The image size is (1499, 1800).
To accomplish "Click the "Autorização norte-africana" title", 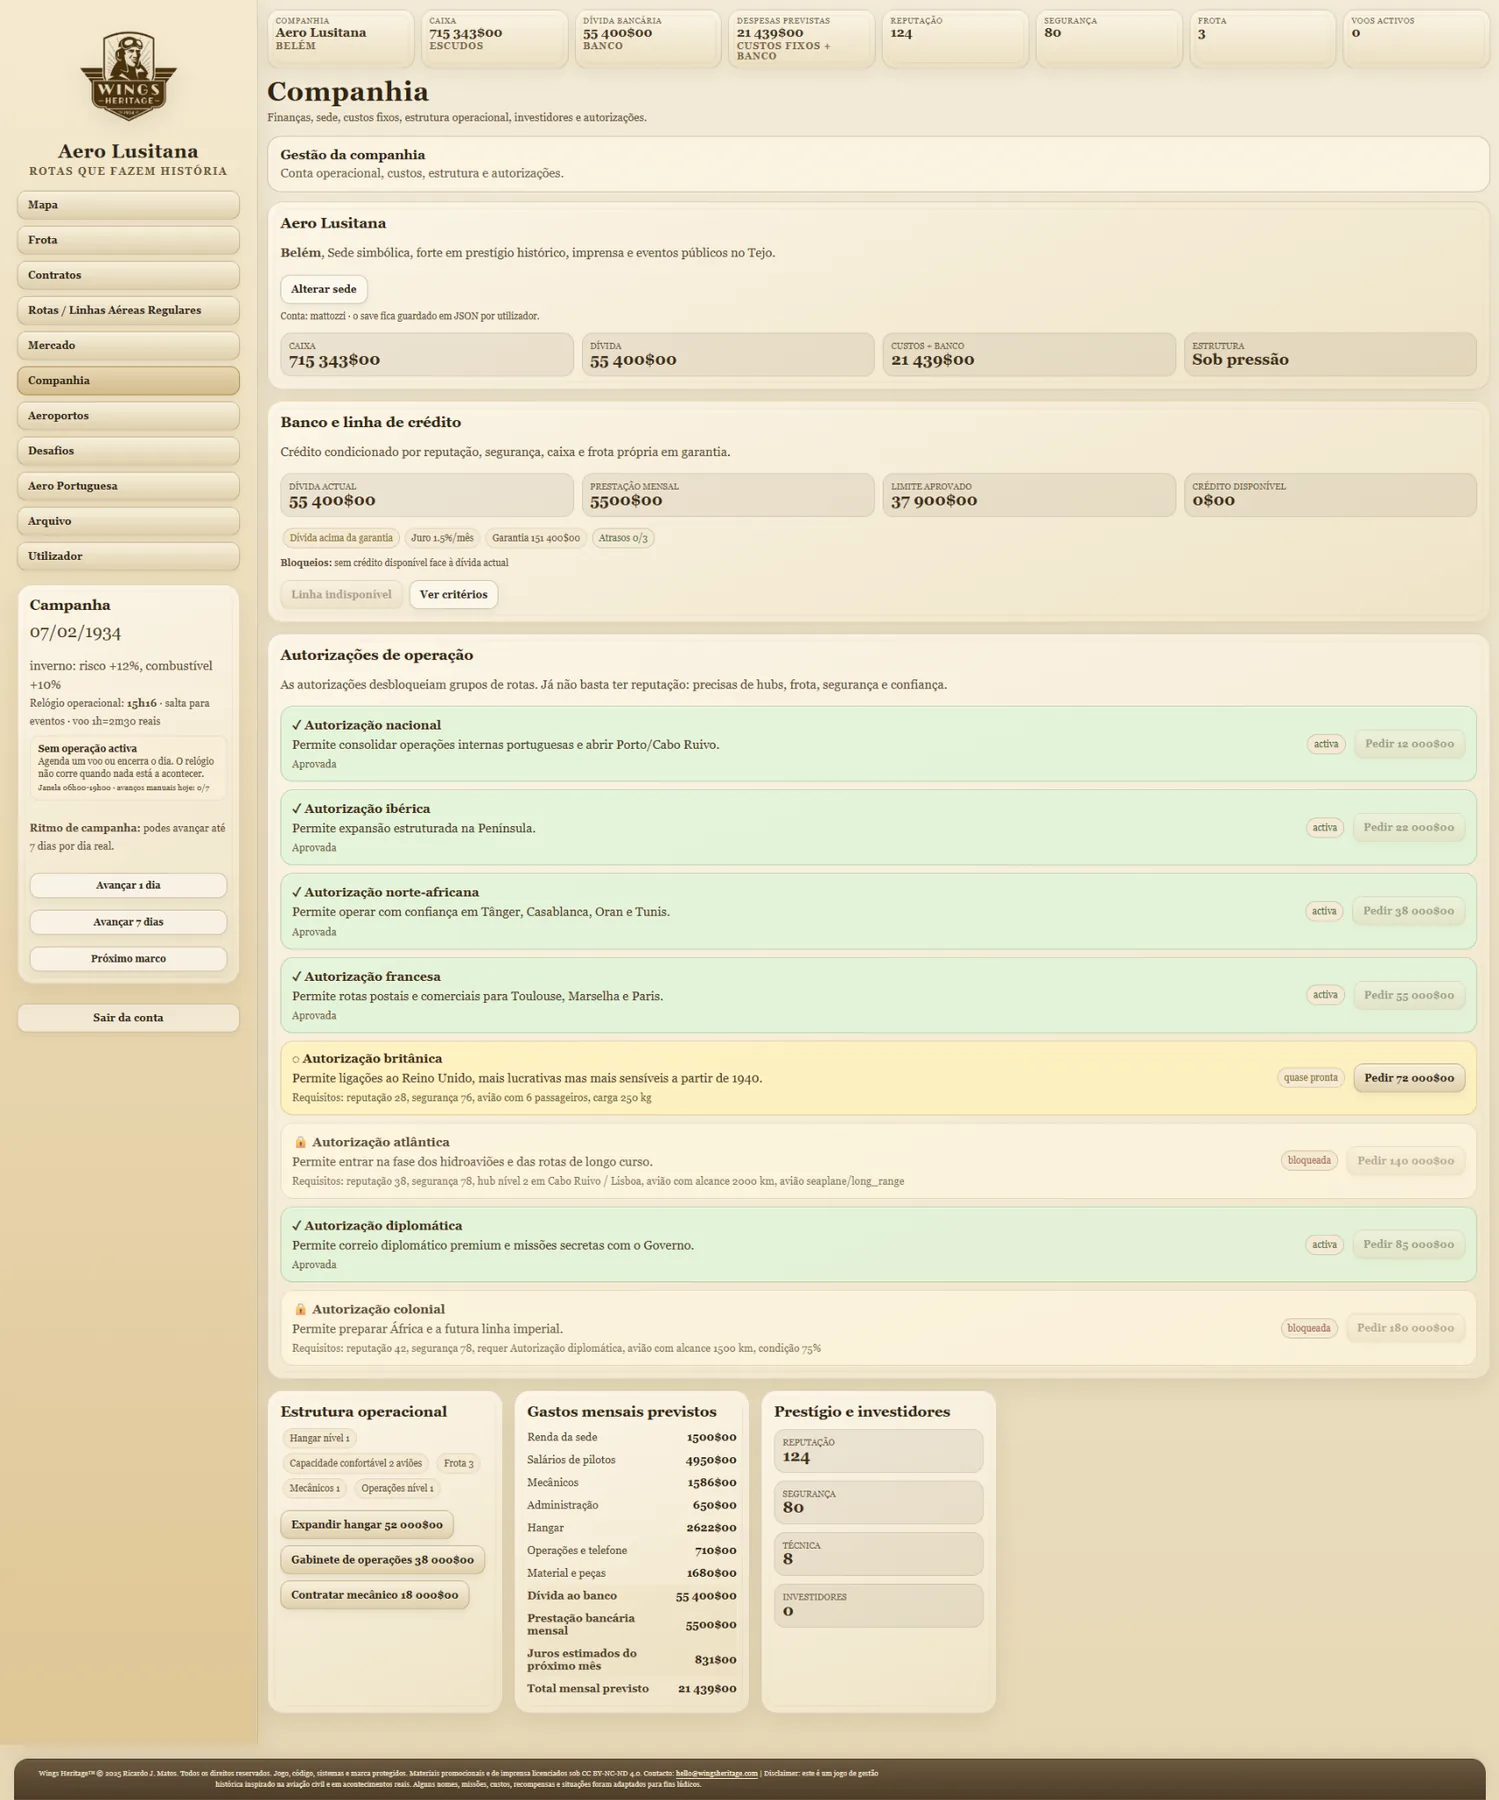I will click(391, 892).
